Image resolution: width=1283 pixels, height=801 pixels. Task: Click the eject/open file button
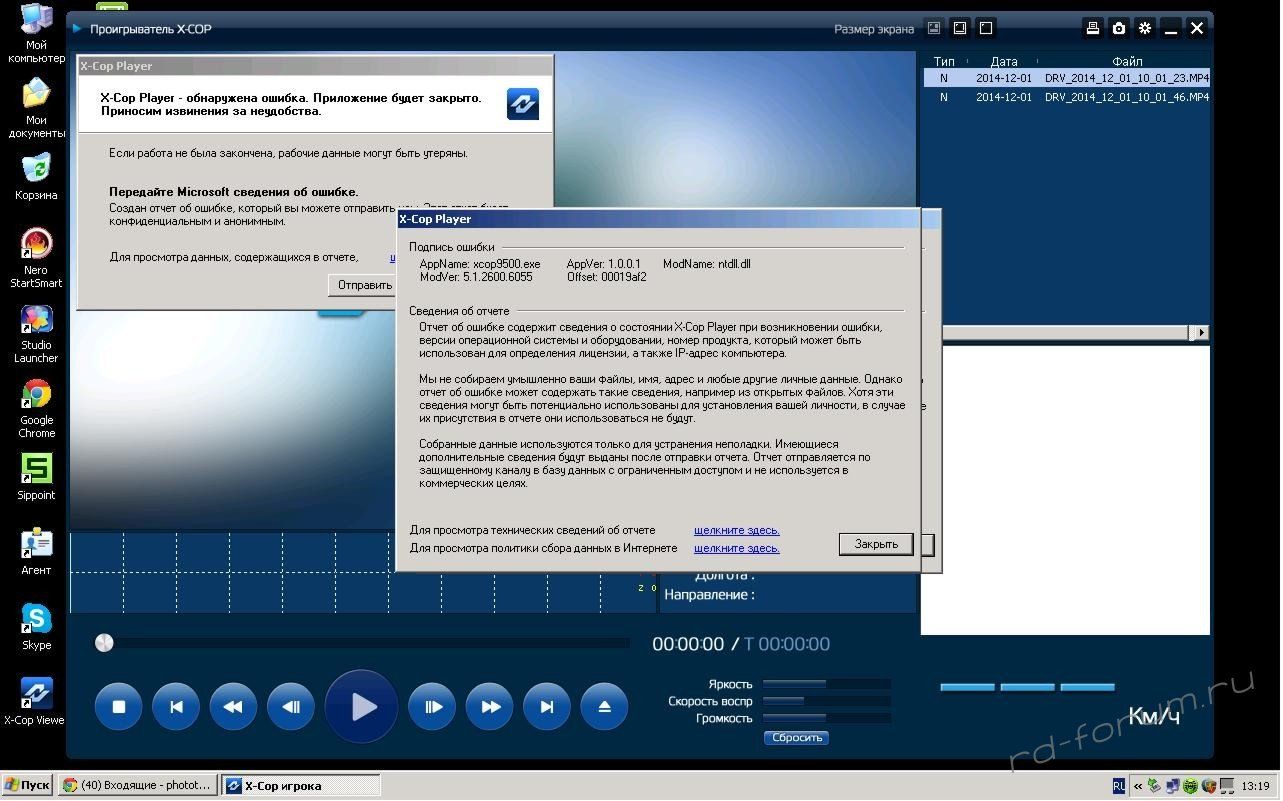[x=604, y=707]
